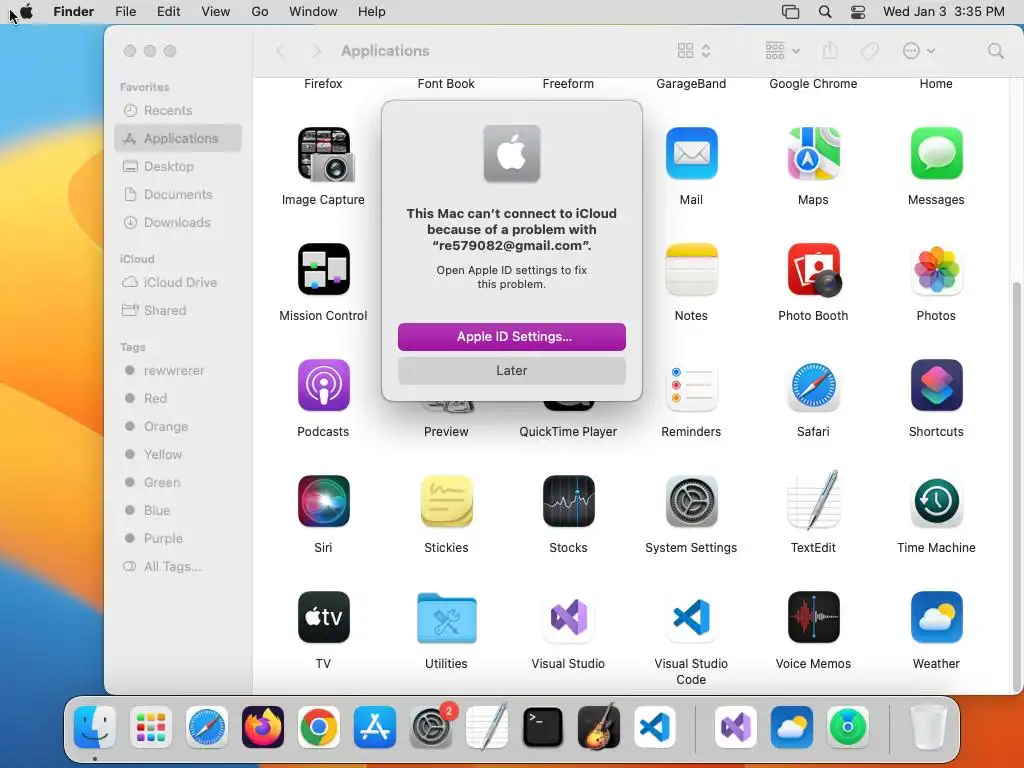This screenshot has height=768, width=1024.
Task: Select the Siri app icon
Action: point(323,501)
